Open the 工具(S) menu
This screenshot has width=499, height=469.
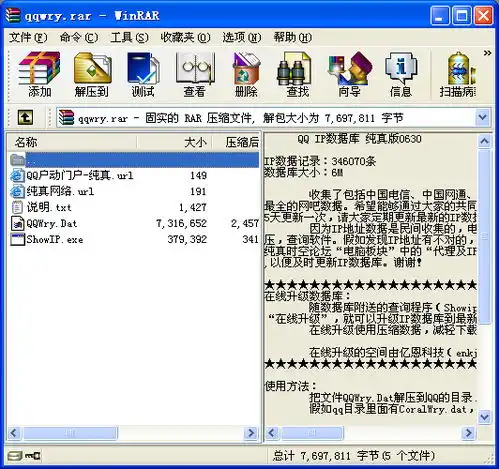click(129, 37)
